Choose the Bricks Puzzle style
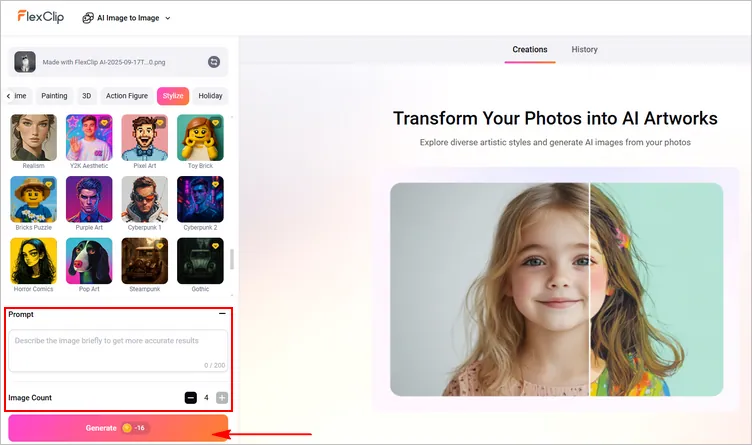 click(34, 199)
